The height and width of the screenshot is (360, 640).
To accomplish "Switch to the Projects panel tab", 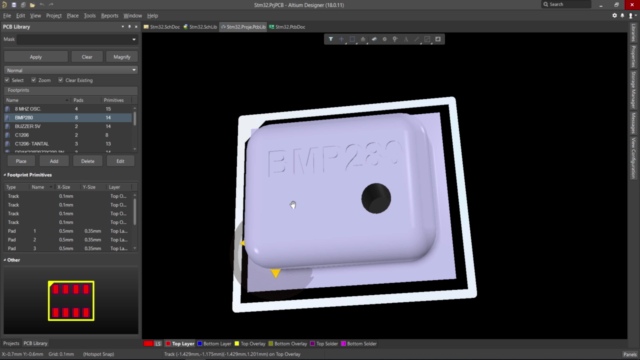I will click(x=11, y=343).
